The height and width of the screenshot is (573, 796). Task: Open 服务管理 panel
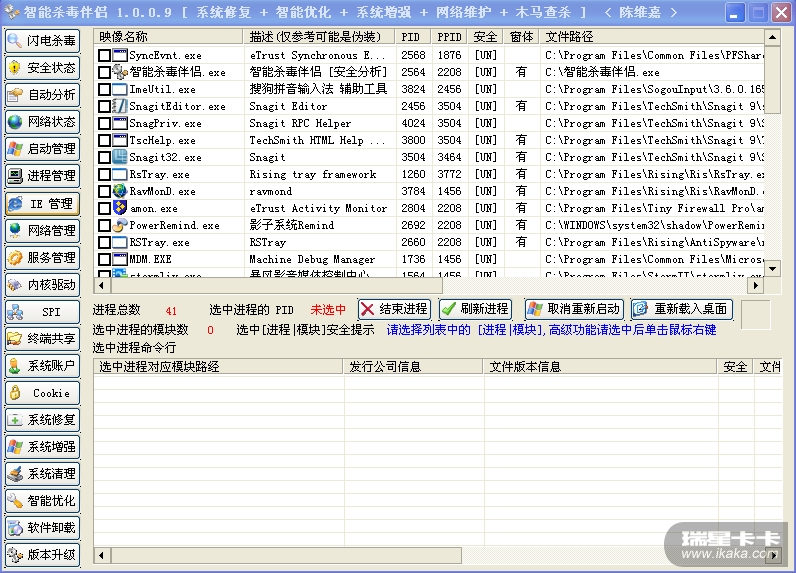tap(43, 257)
